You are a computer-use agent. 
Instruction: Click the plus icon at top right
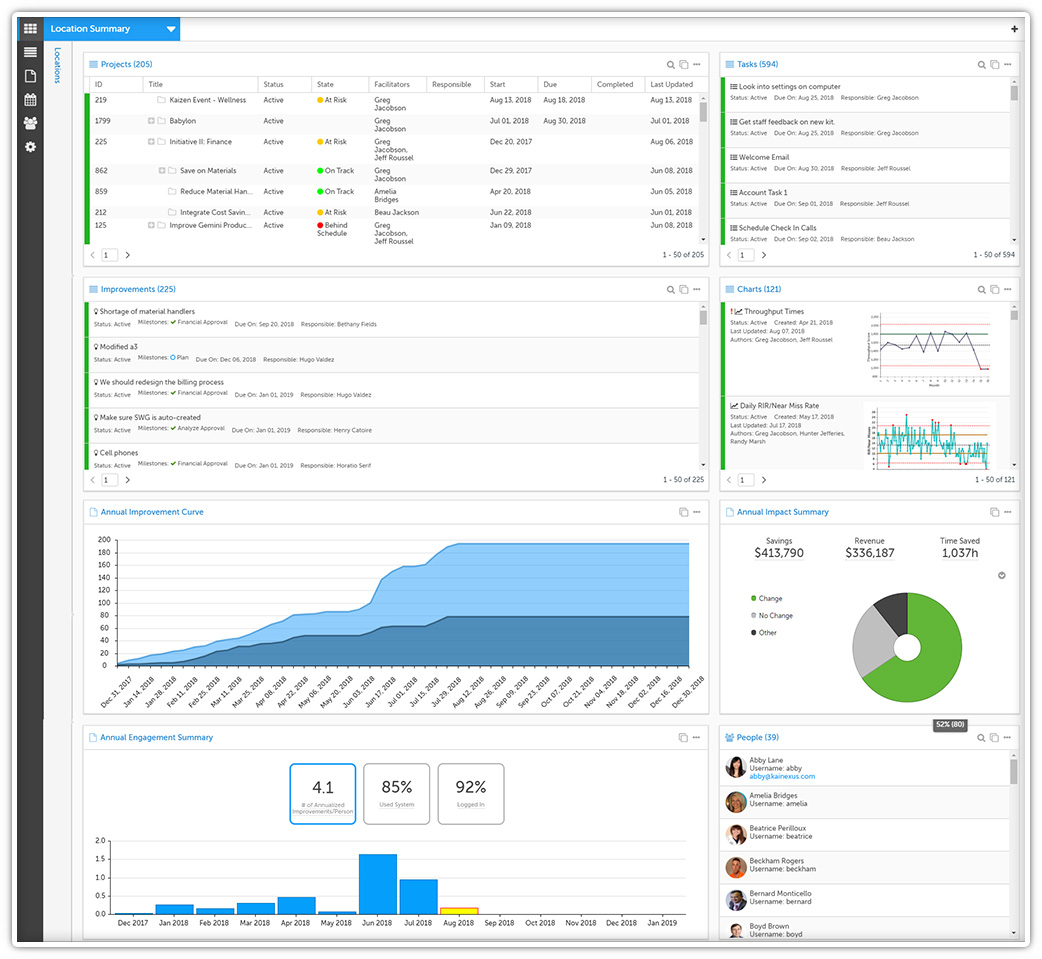coord(1014,29)
